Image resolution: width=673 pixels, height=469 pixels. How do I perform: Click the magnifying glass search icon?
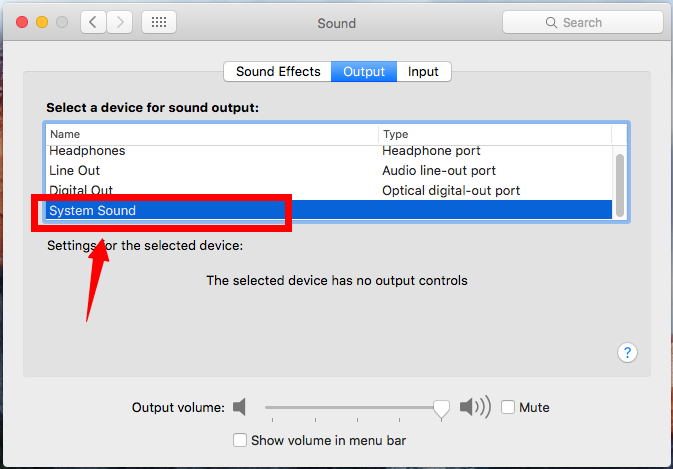551,22
